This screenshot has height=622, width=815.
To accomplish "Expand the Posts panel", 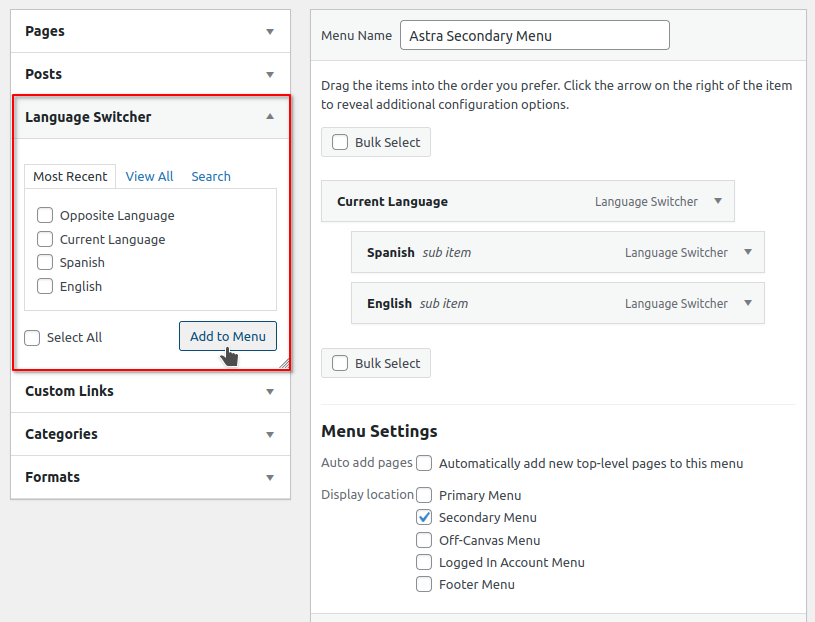I will (x=269, y=73).
